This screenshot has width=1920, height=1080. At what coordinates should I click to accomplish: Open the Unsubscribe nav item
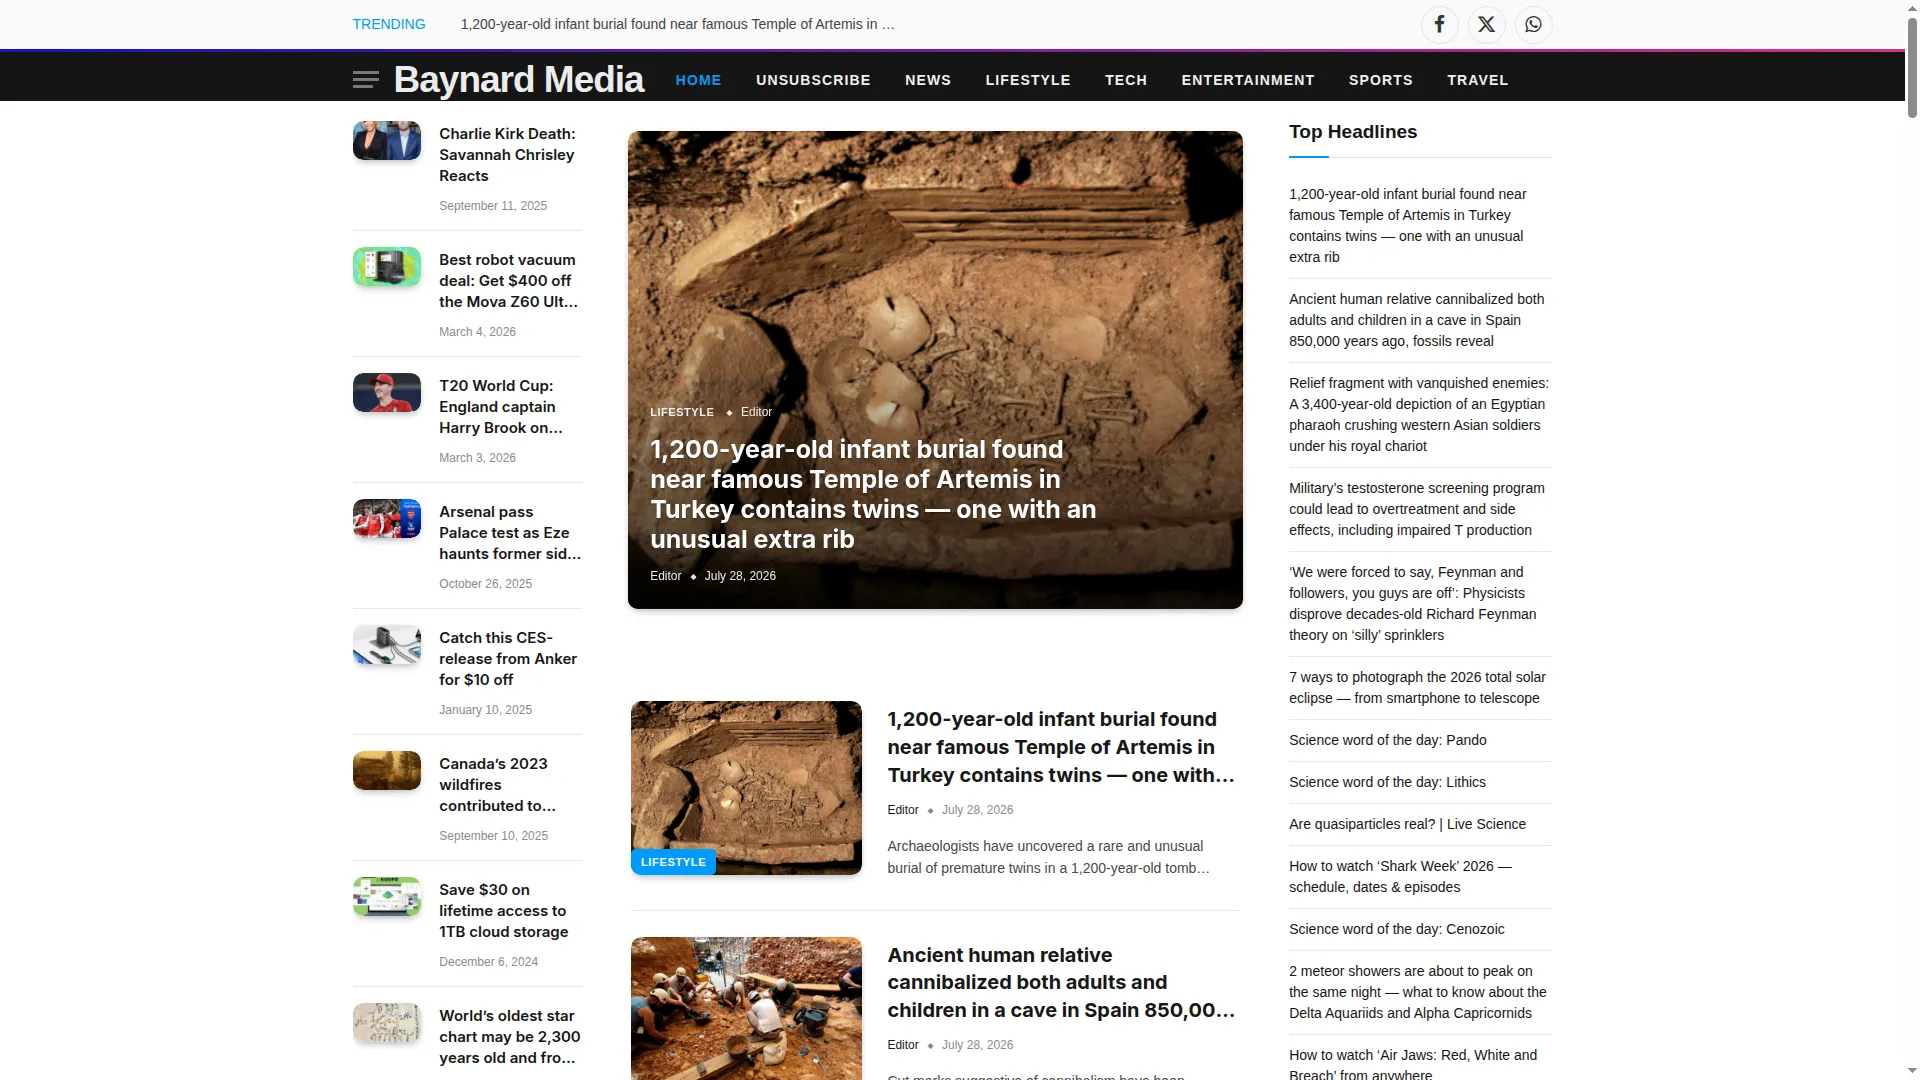click(813, 80)
